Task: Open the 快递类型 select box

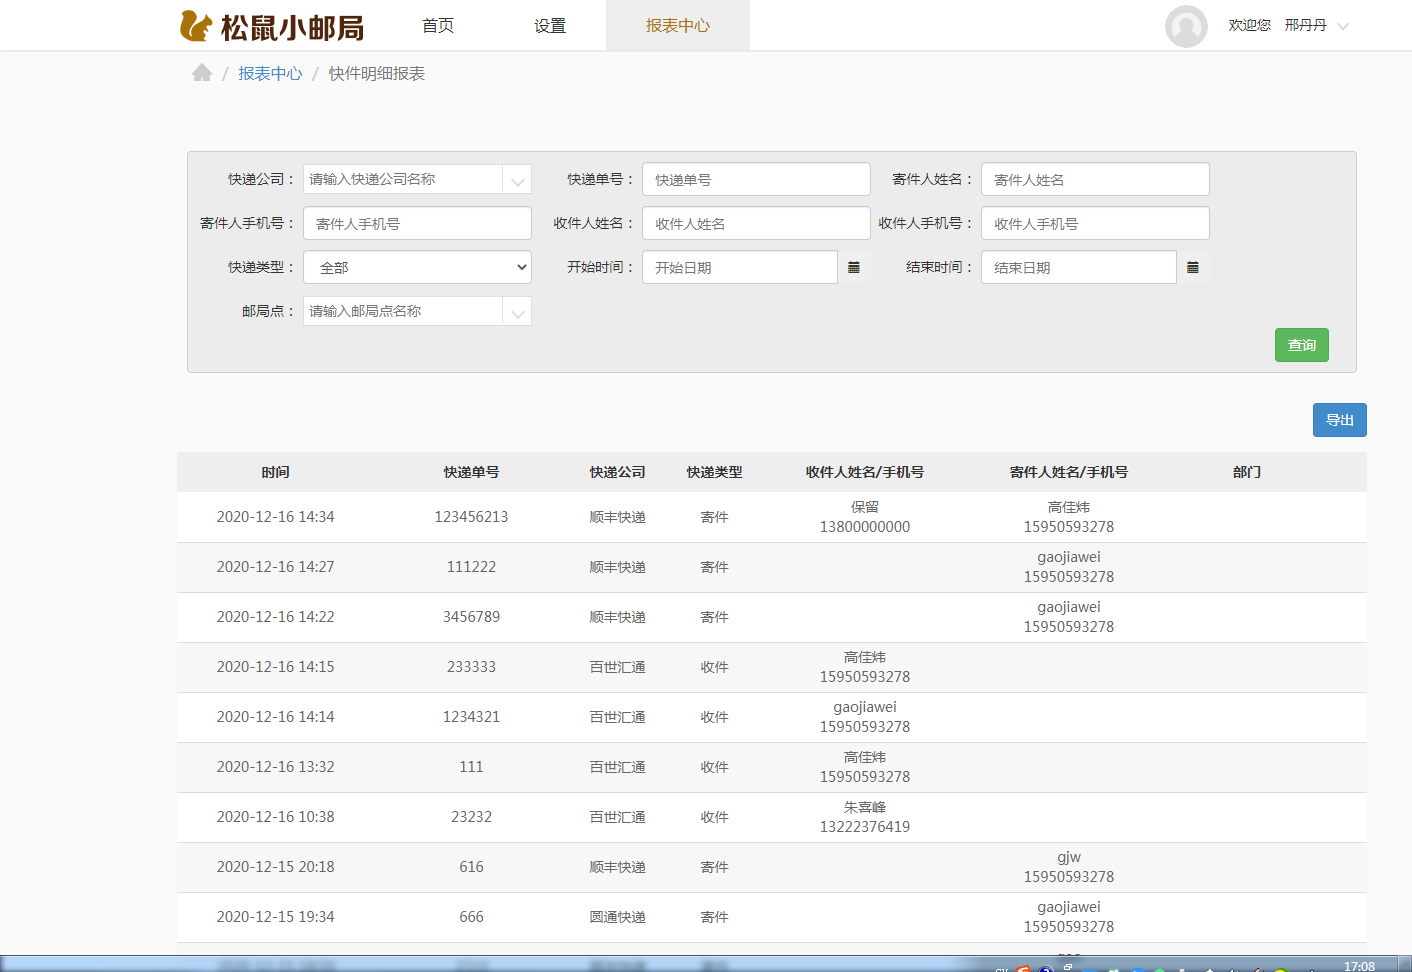Action: [x=417, y=267]
